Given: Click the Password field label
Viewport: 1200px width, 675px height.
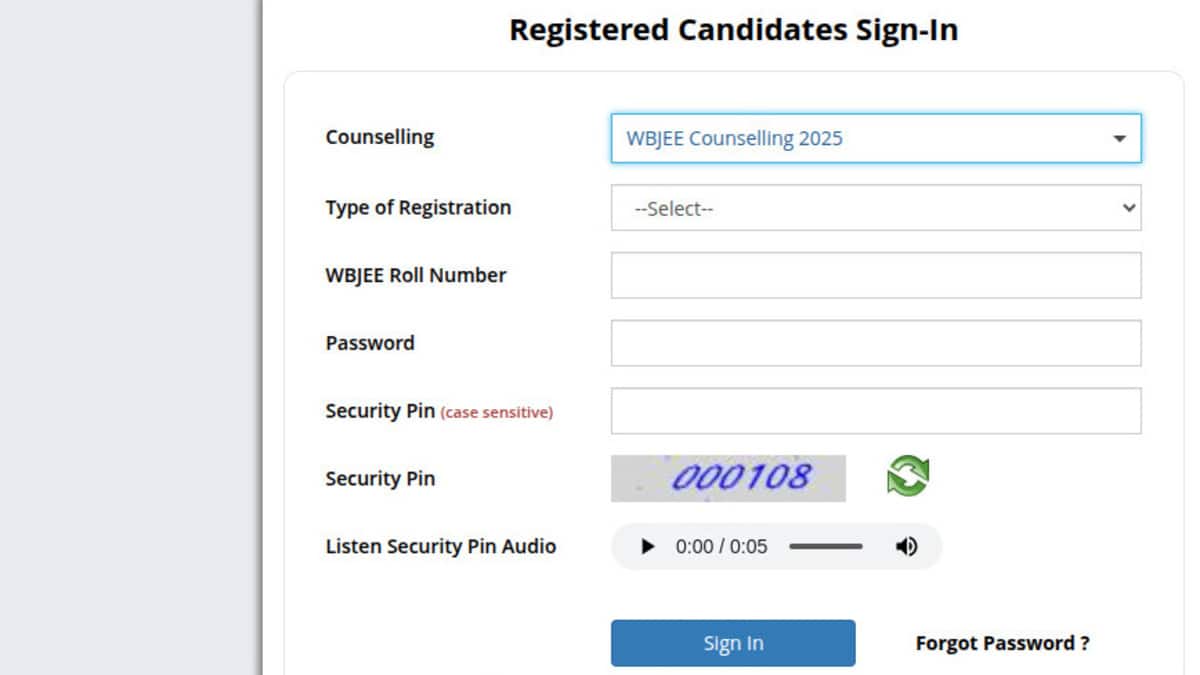Looking at the screenshot, I should (370, 343).
